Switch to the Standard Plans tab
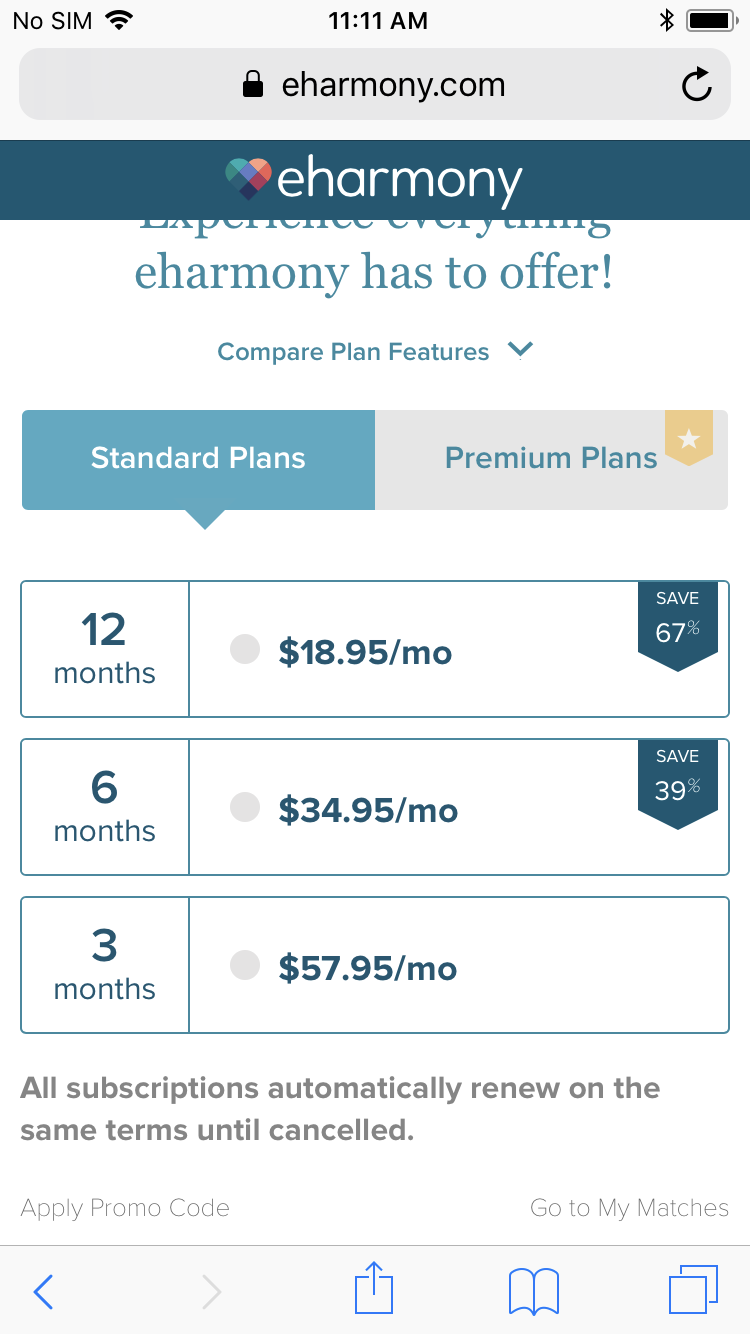750x1334 pixels. 198,459
